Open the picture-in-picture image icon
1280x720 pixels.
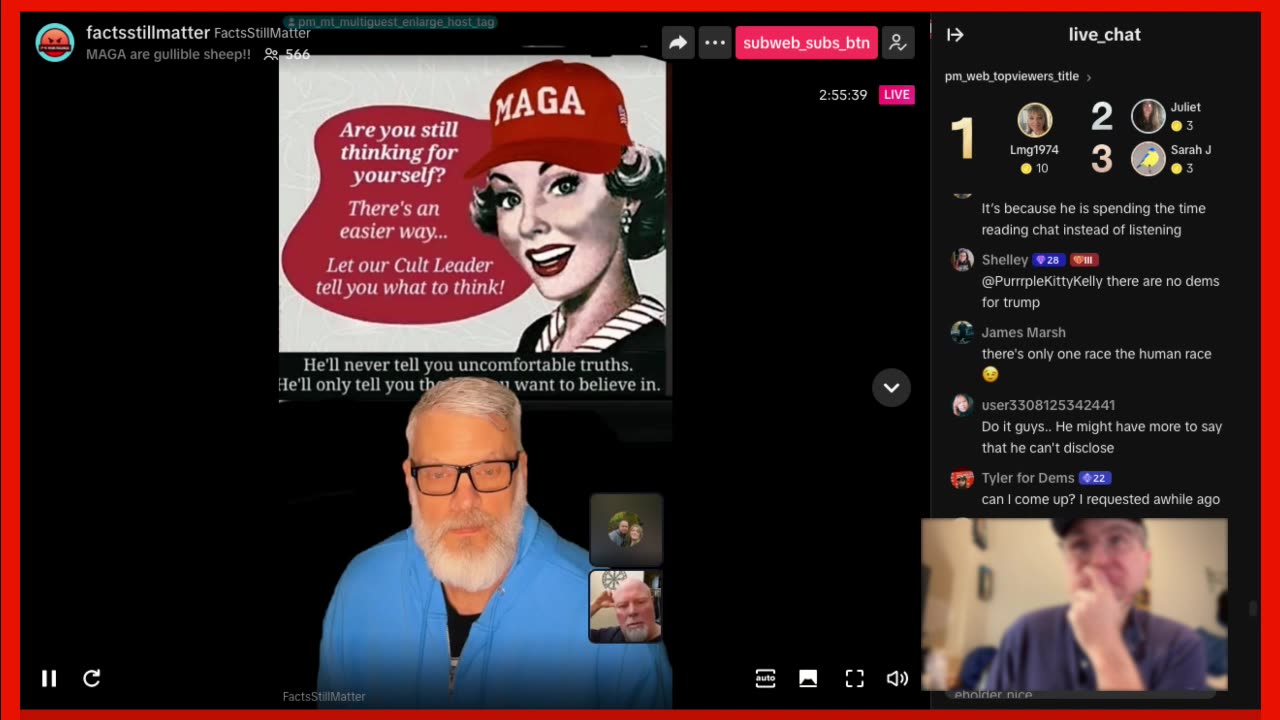tap(808, 679)
